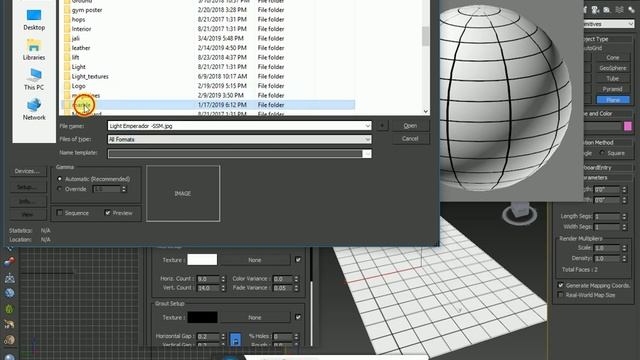Click the Scale multiplier value field
The width and height of the screenshot is (640, 360).
pyautogui.click(x=607, y=248)
